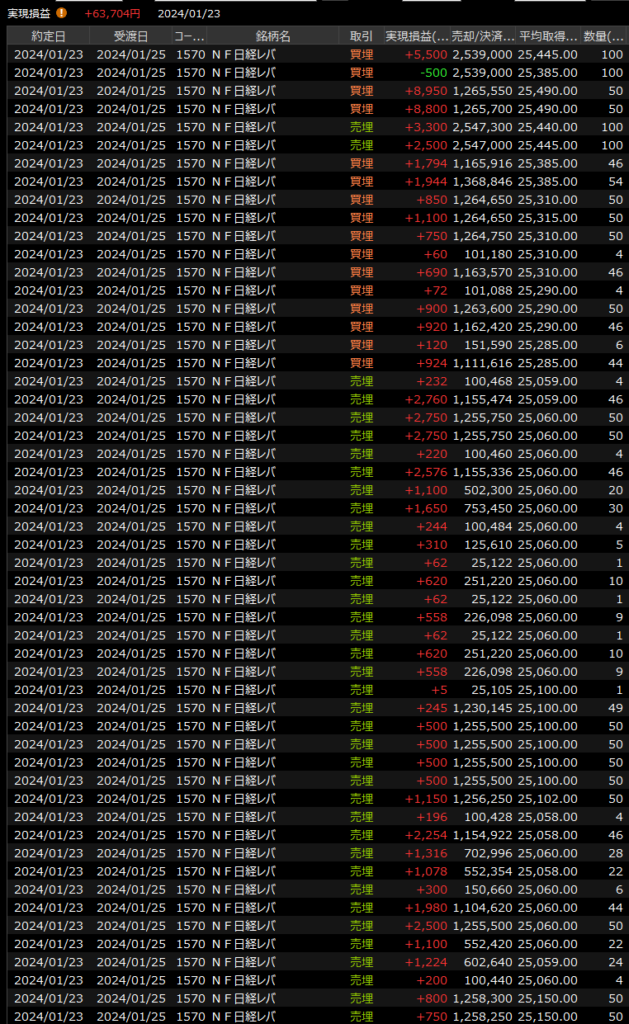Click the 平均取得 column header
The width and height of the screenshot is (629, 1024).
[x=547, y=36]
